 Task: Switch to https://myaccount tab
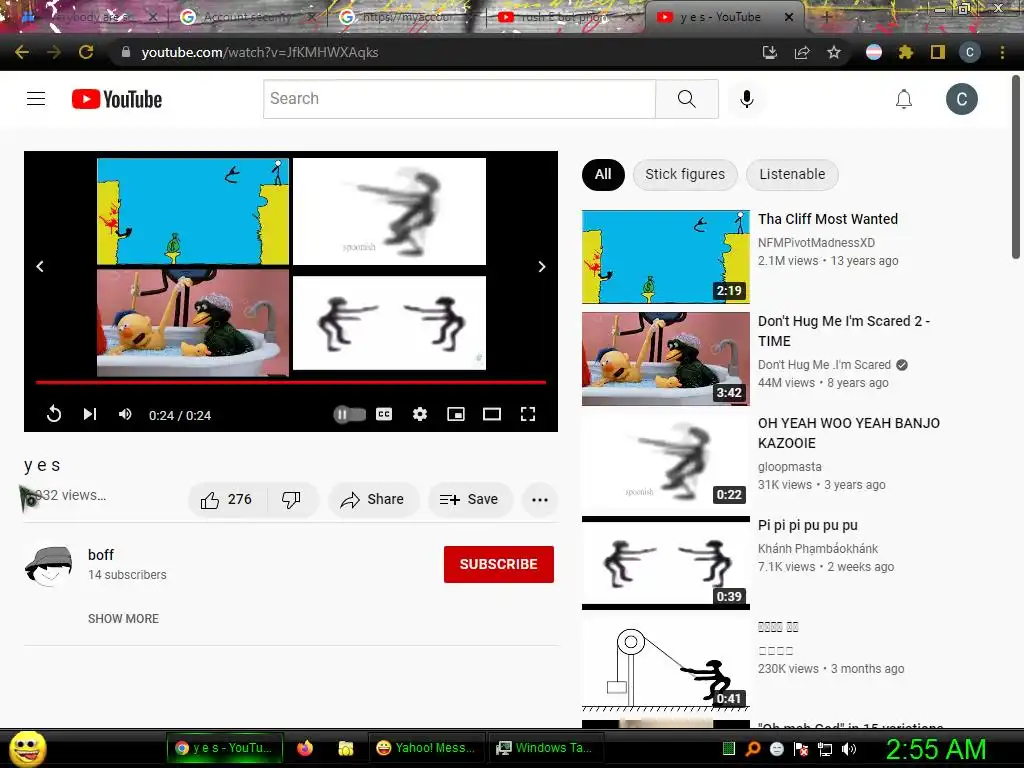(405, 17)
